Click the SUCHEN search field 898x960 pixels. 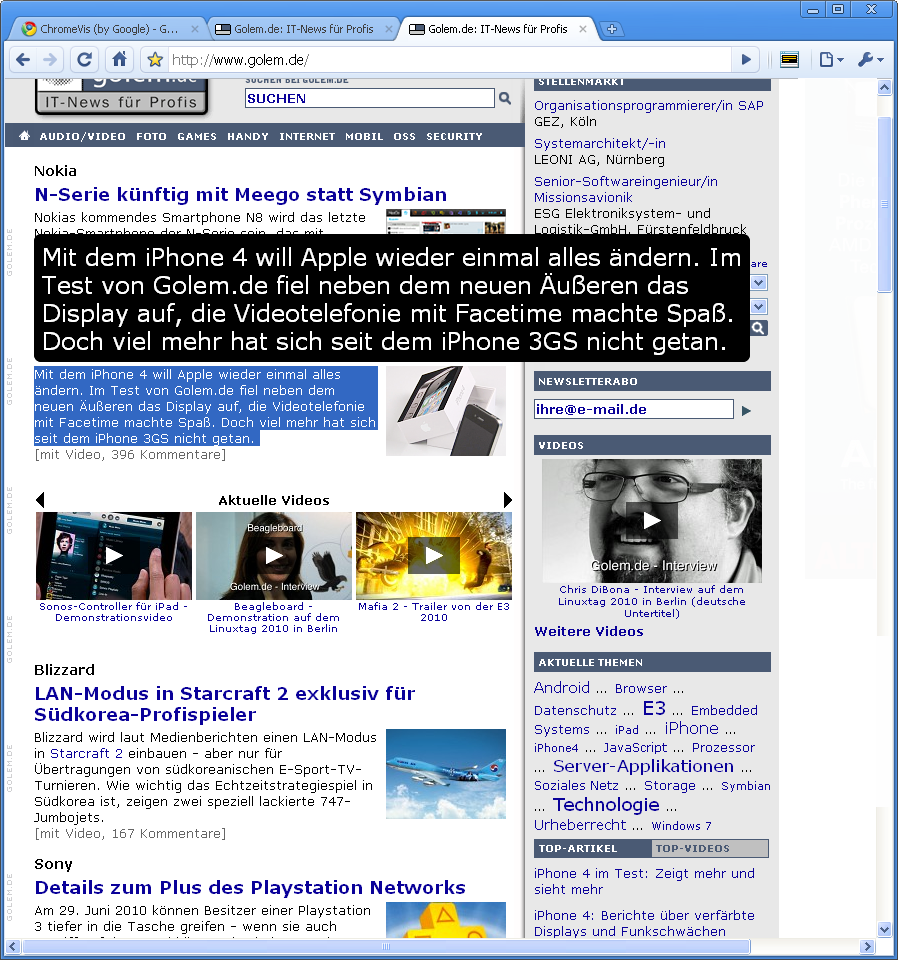(370, 99)
